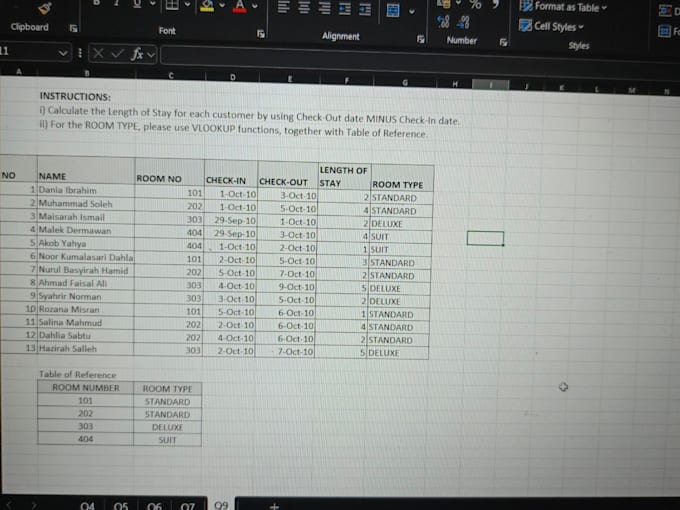
Task: Select the cell with Hazirah Salleh
Action: [x=85, y=348]
